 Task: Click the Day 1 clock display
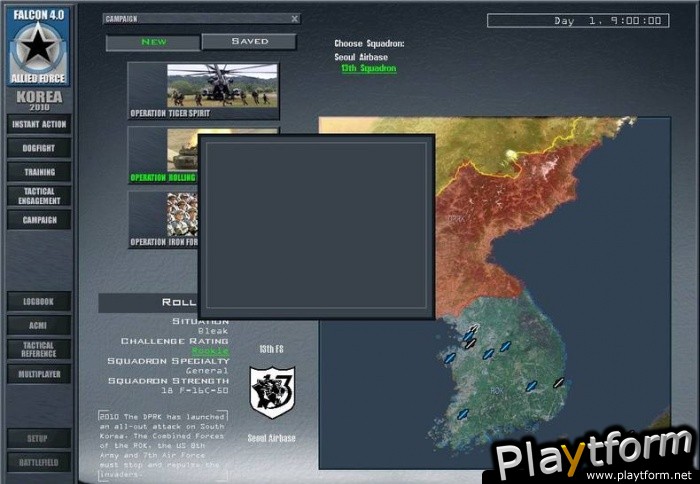tap(578, 21)
